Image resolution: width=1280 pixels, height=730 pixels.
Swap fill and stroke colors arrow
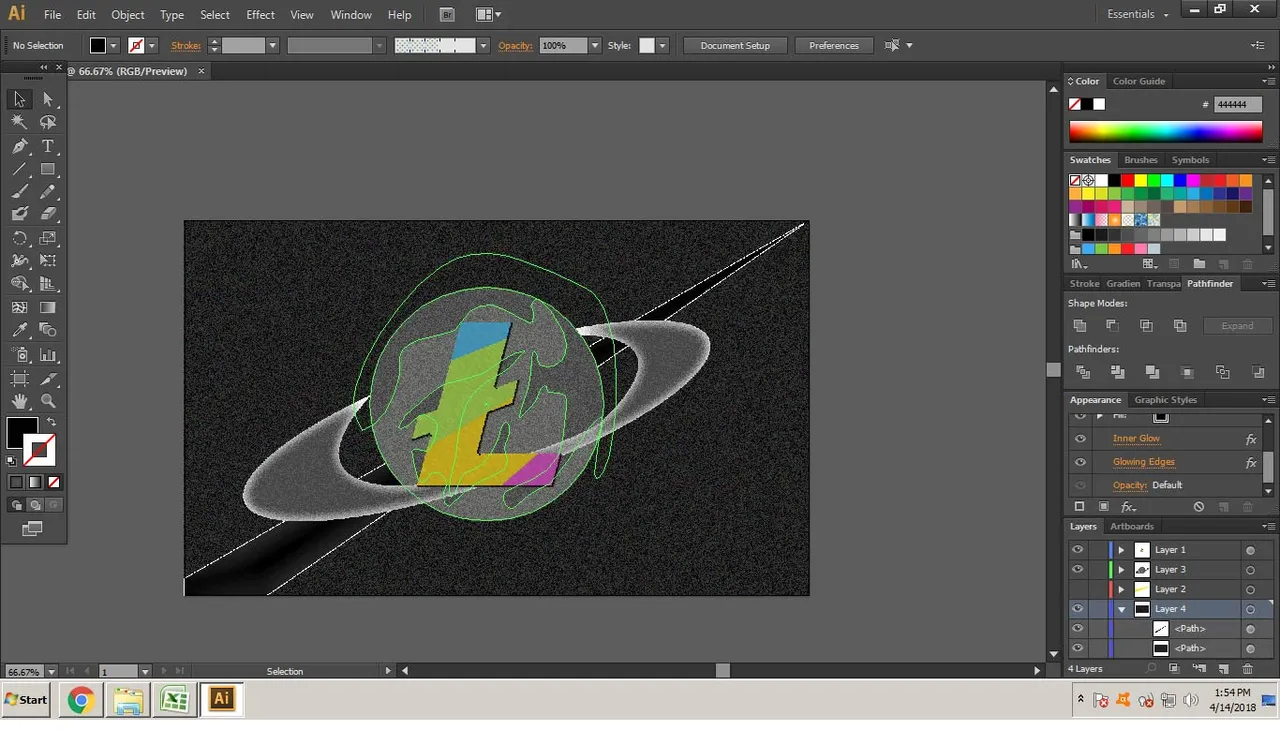(x=51, y=422)
